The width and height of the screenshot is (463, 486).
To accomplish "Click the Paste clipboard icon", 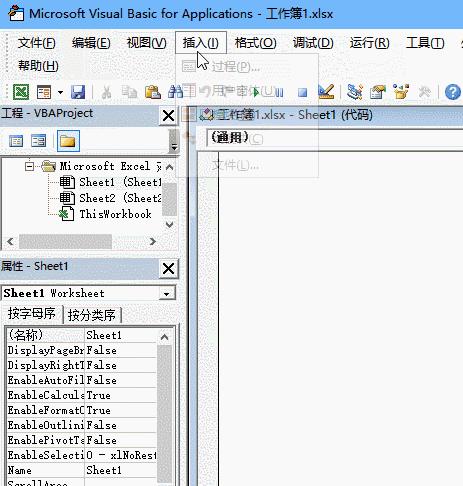I will point(153,92).
